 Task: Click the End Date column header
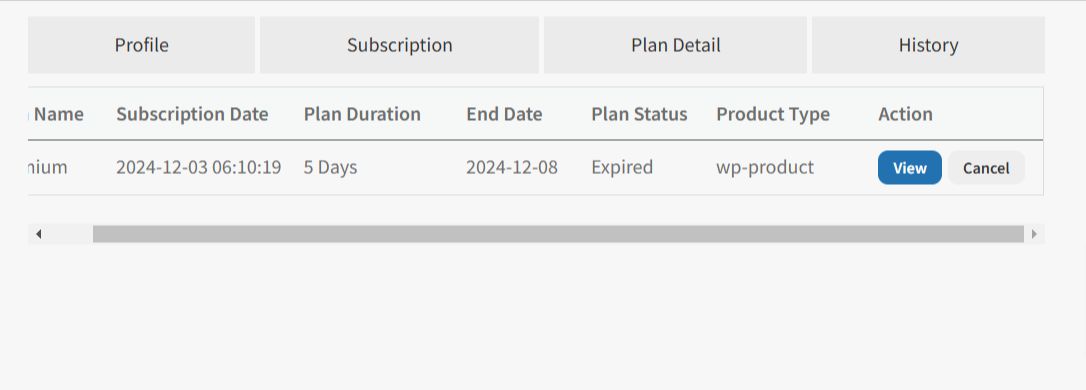tap(504, 114)
